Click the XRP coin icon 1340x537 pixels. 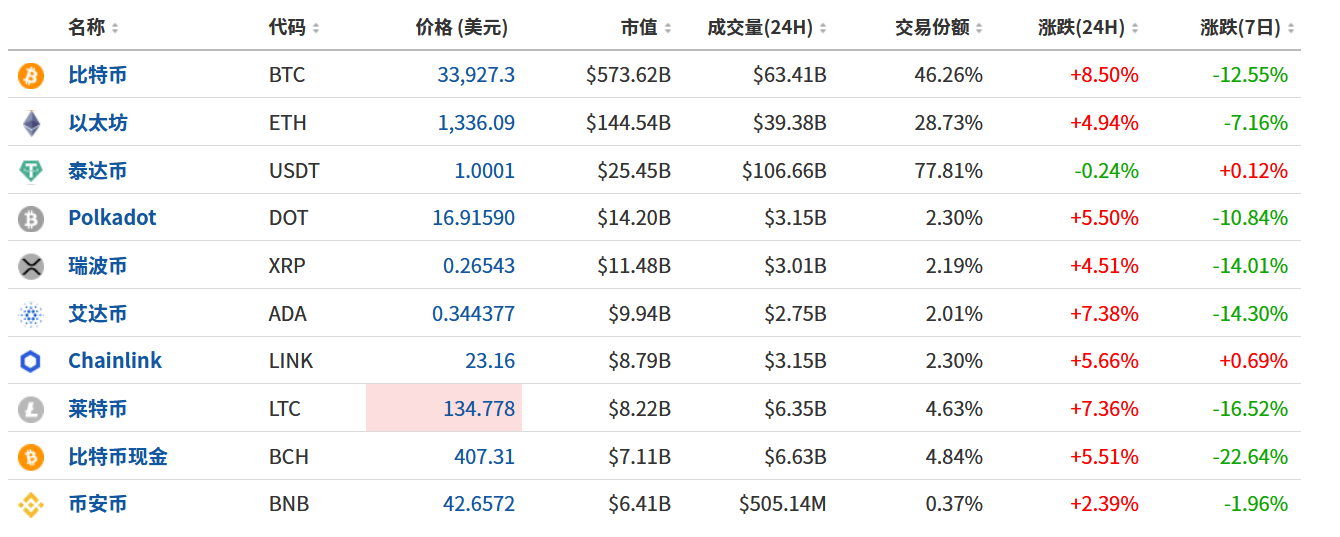pos(31,266)
